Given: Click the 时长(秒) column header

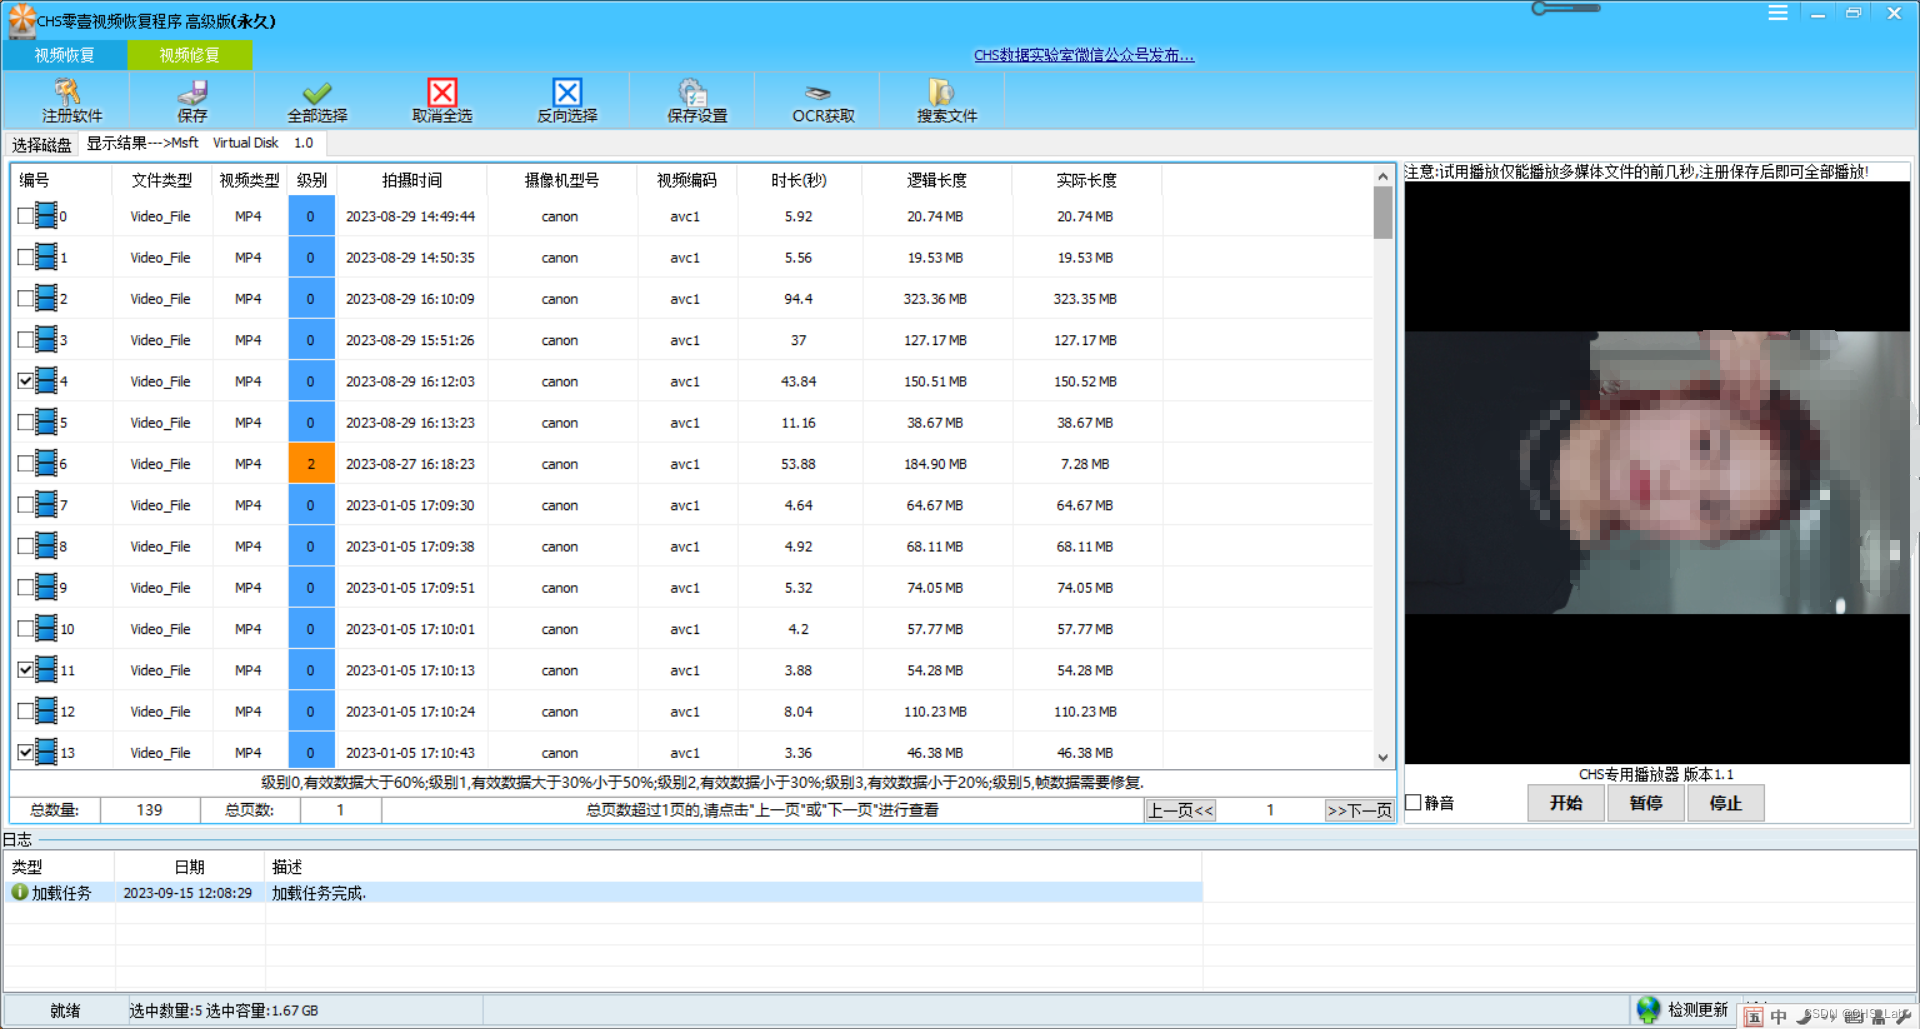Looking at the screenshot, I should pyautogui.click(x=799, y=180).
